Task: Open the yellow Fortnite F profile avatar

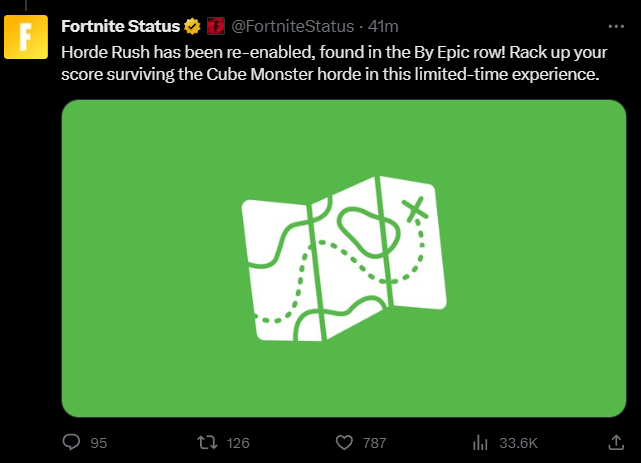Action: tap(26, 37)
